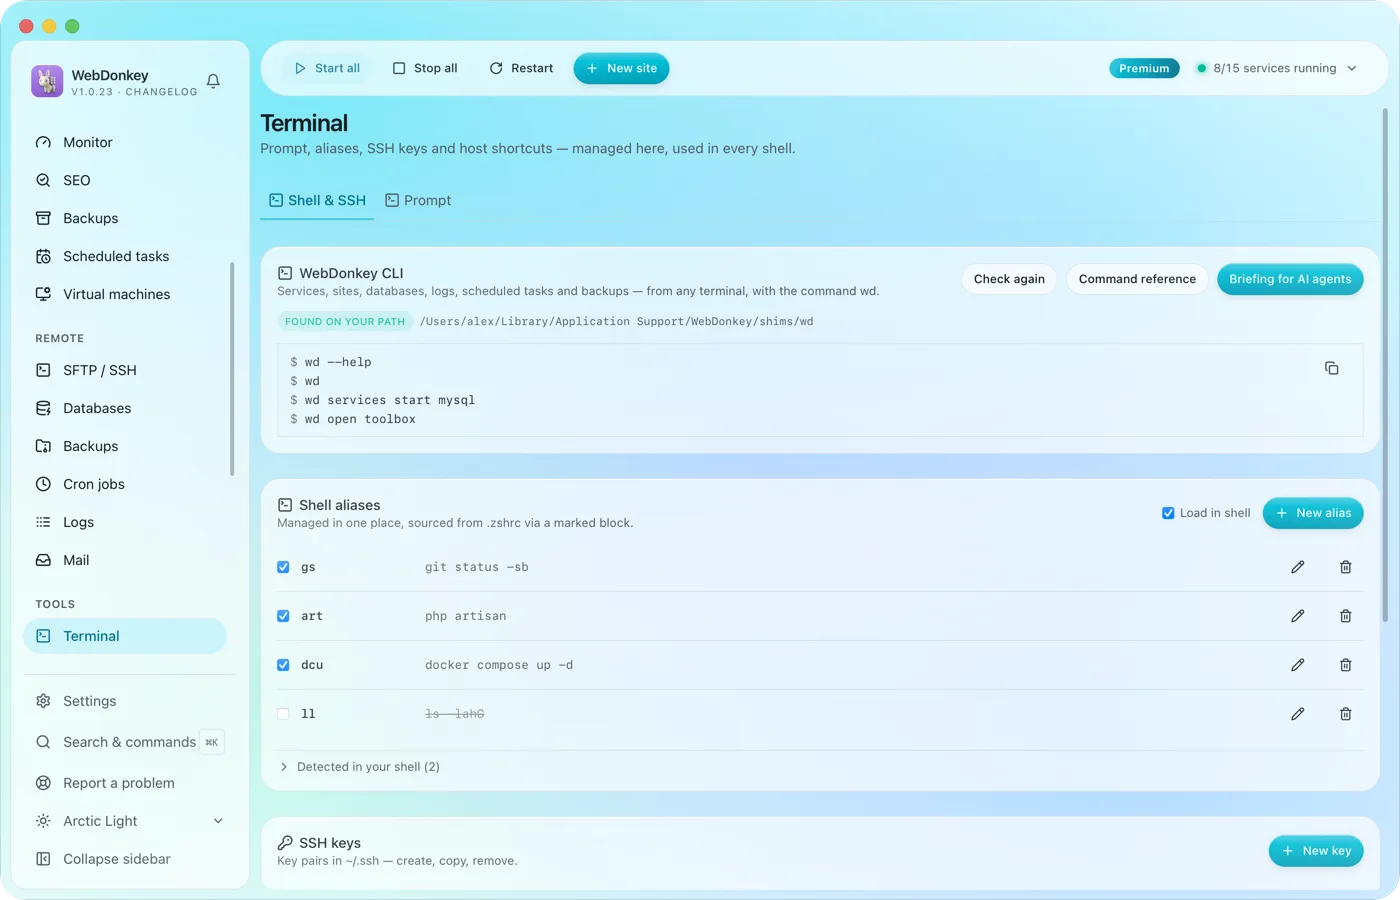This screenshot has width=1400, height=900.
Task: Edit the art alias
Action: 1297,616
